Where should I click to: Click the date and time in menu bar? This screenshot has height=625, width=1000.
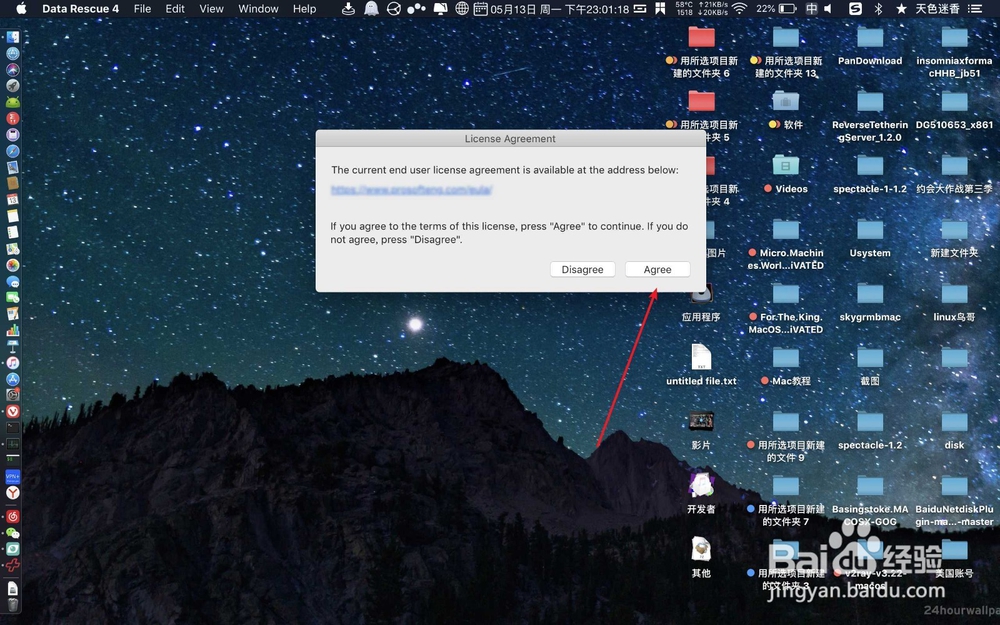[x=559, y=9]
